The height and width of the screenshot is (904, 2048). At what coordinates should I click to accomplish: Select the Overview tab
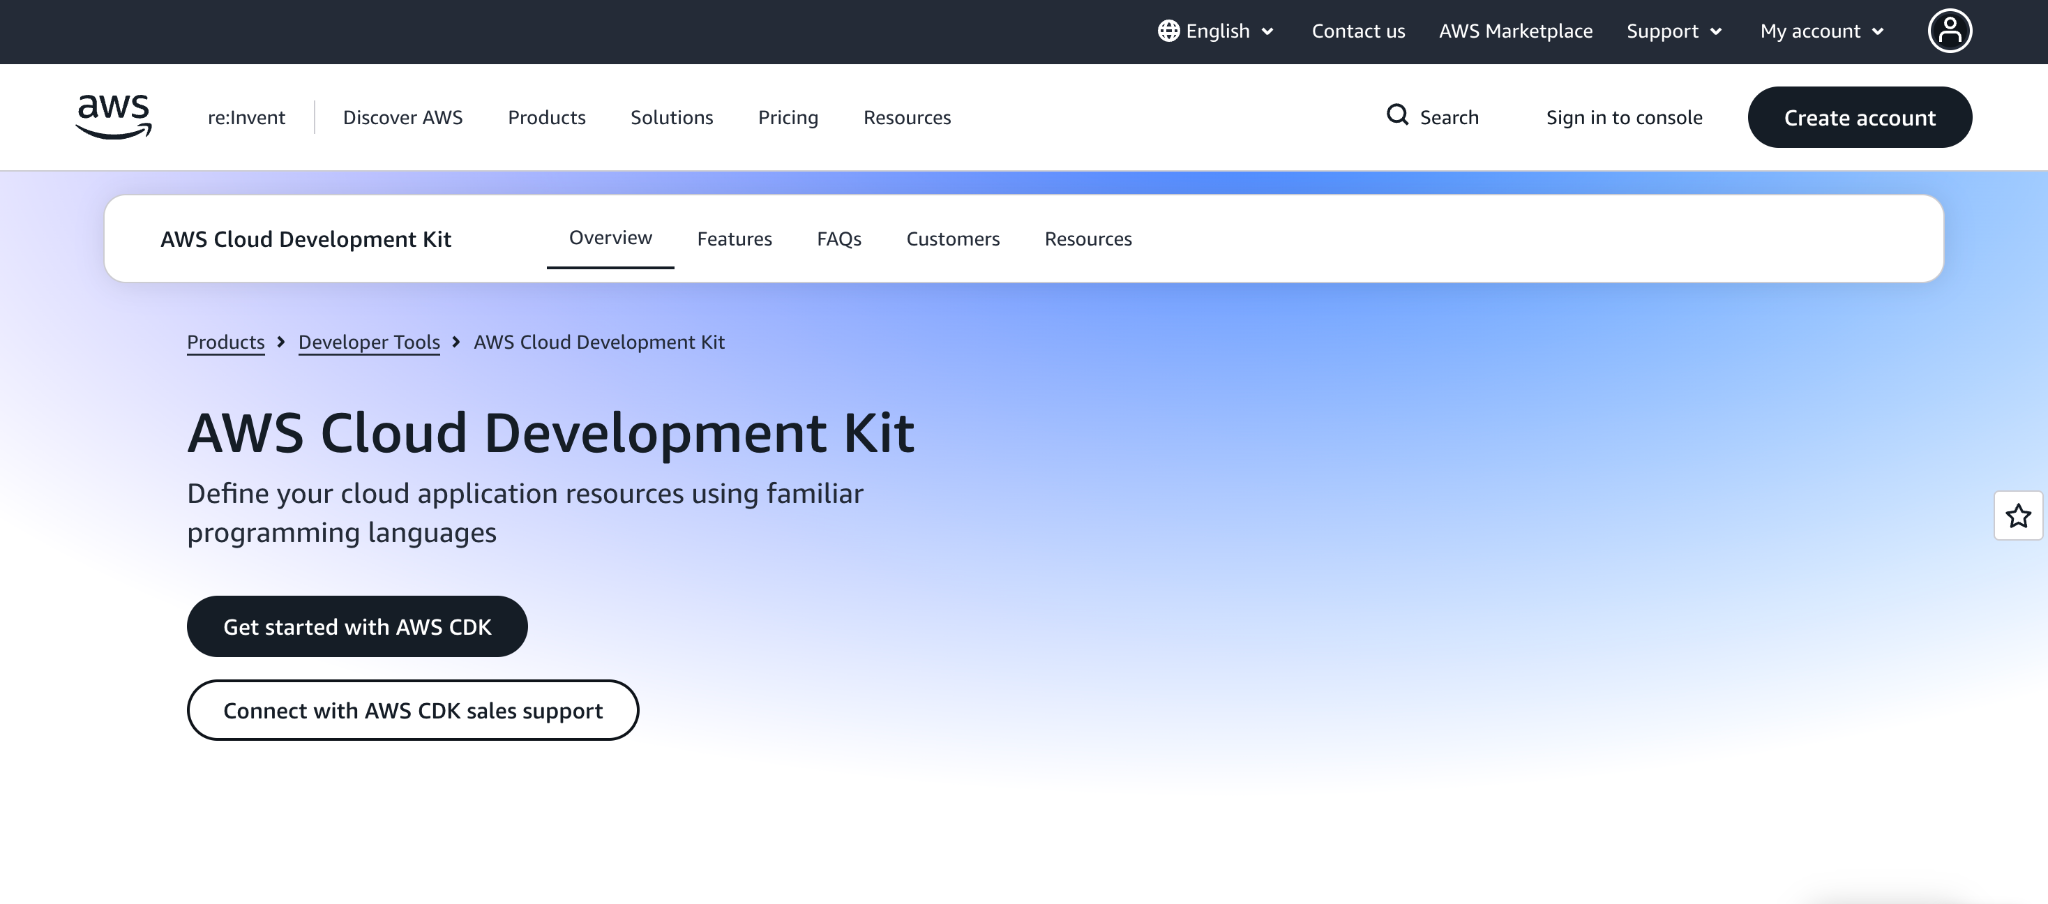(x=610, y=238)
